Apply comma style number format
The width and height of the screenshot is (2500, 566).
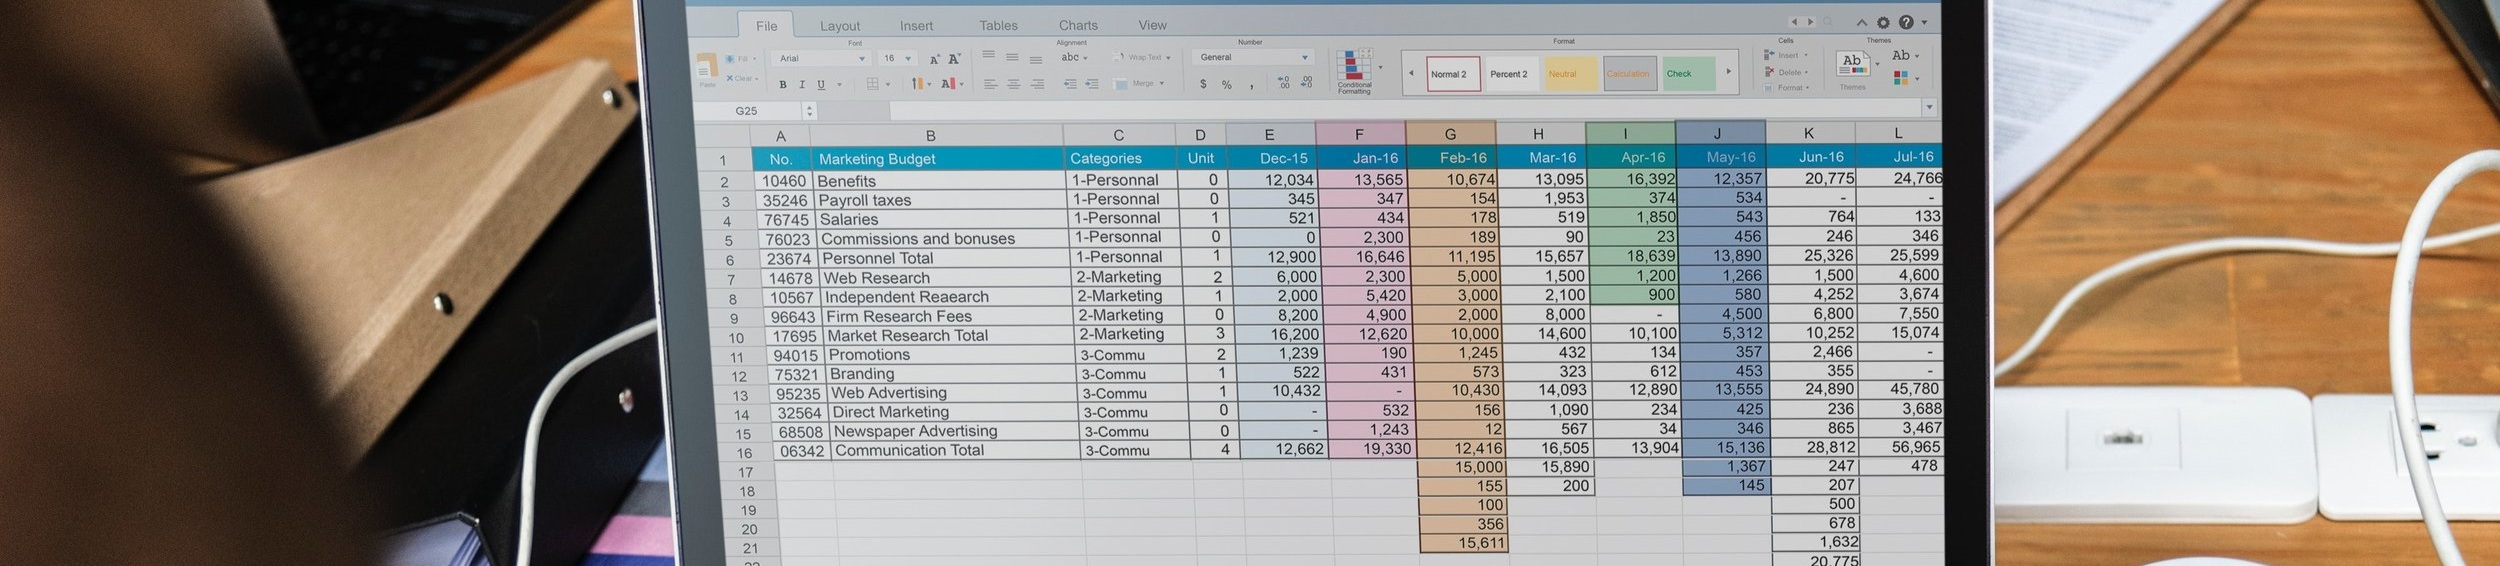click(x=1251, y=86)
